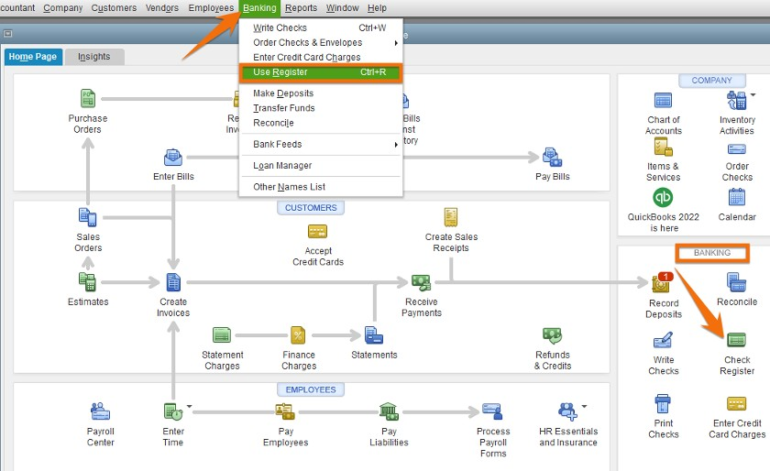Click the Statements icon

374,335
